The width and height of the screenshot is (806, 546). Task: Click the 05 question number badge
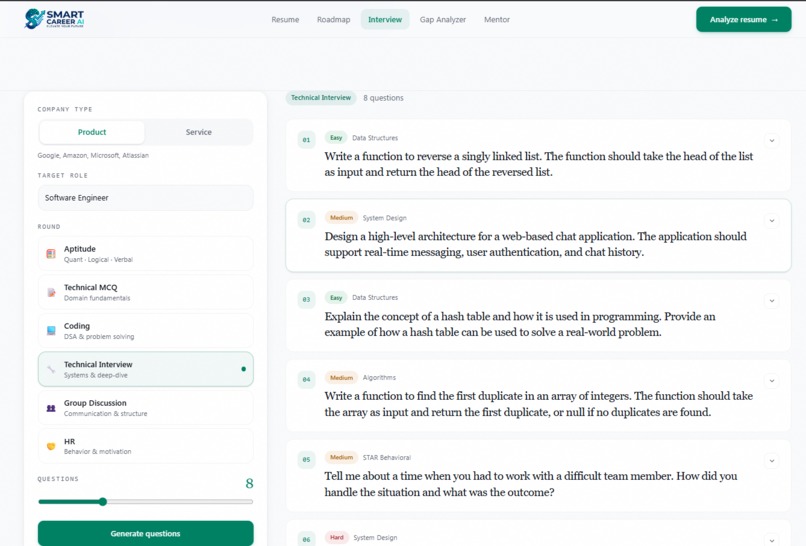point(306,460)
